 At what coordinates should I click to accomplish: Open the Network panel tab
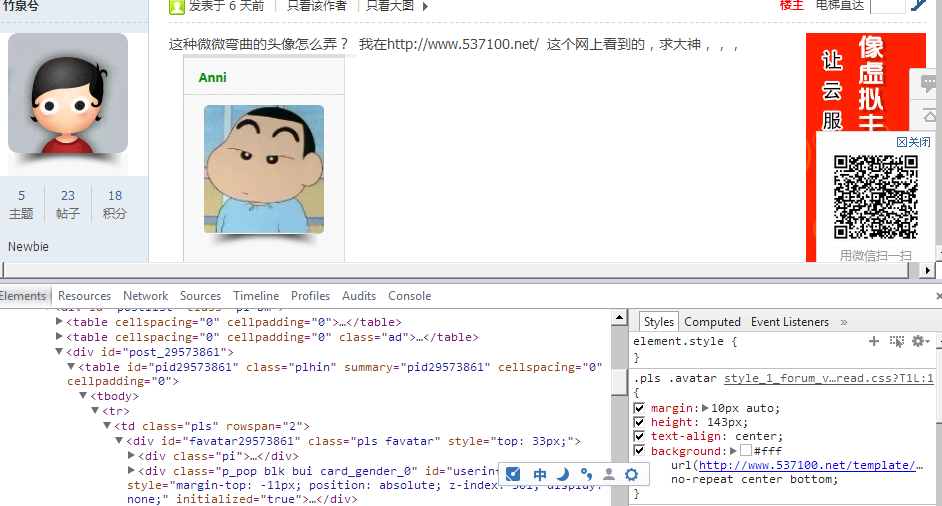pos(145,296)
